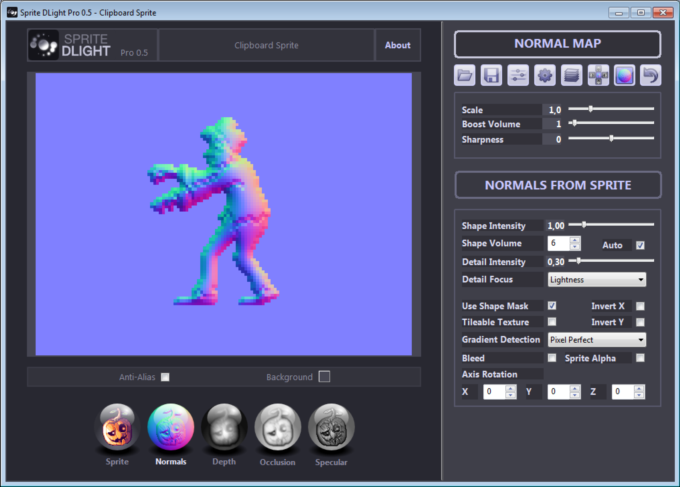Open the Detail Focus Lightness dropdown
Screen dimensions: 680x487
597,280
